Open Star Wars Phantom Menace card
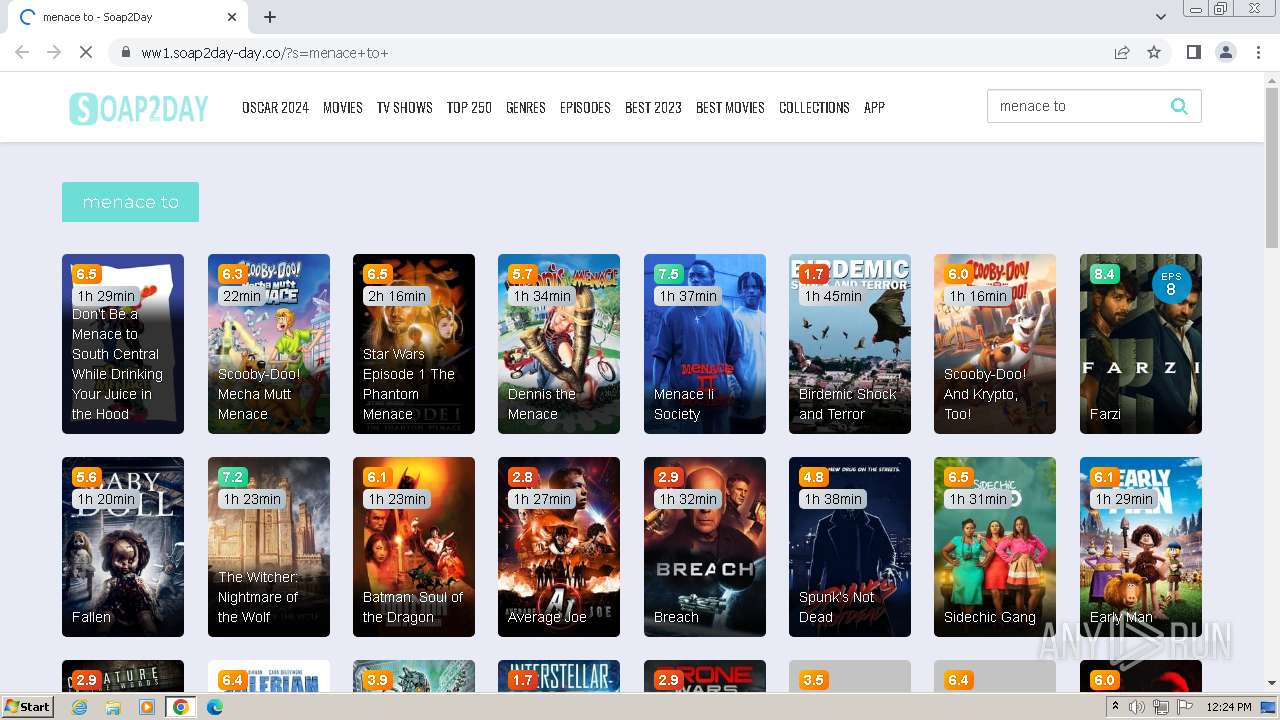Screen dimensions: 1280x720 [414, 344]
